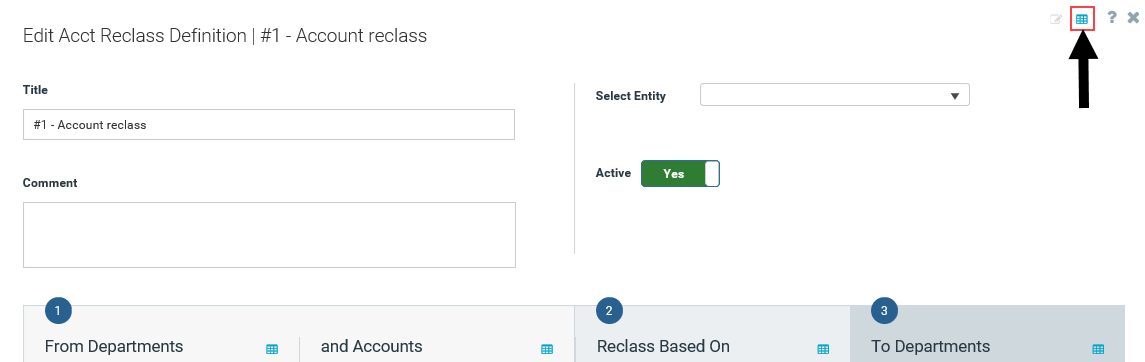Viewport: 1145px width, 362px height.
Task: Open help via the question mark icon
Action: point(1111,18)
